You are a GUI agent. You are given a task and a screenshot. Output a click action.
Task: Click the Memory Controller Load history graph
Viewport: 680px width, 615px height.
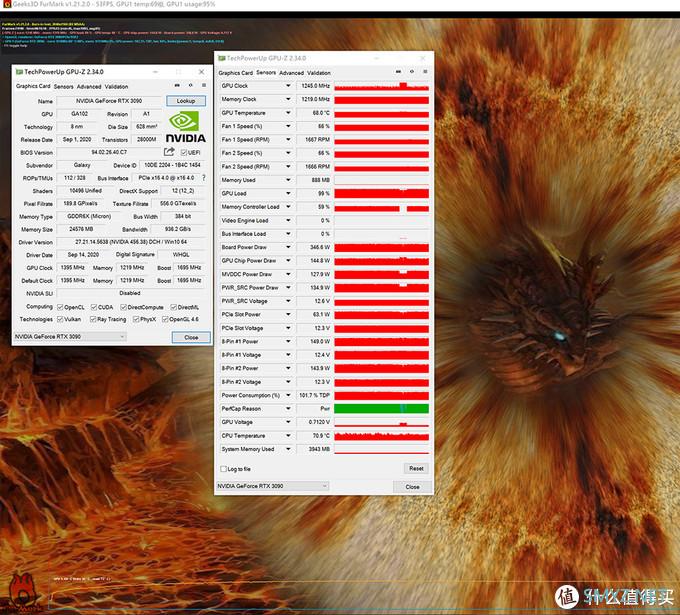(x=382, y=207)
